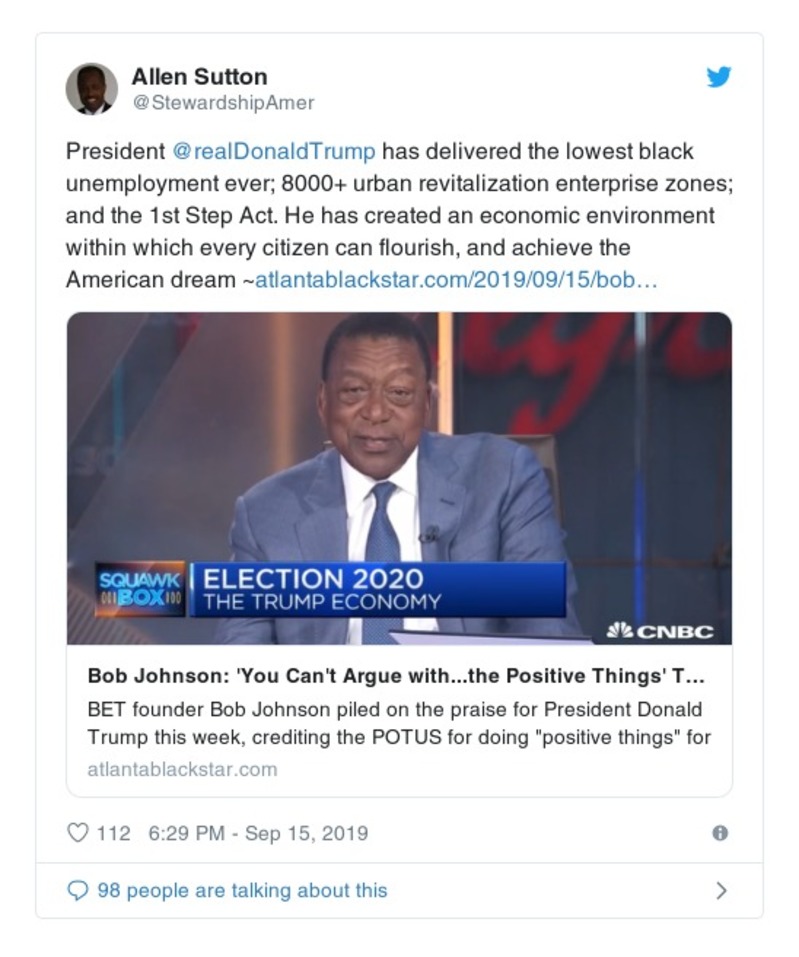Image resolution: width=799 pixels, height=957 pixels.
Task: Click the blue speech bubble reply icon
Action: click(78, 890)
